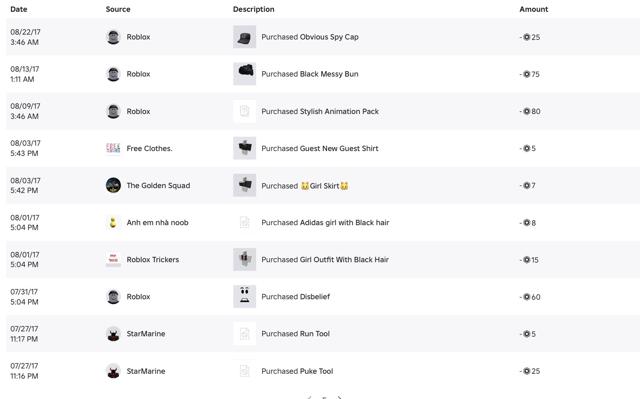The image size is (640, 399).
Task: Go to previous page with left arrow
Action: pos(309,397)
